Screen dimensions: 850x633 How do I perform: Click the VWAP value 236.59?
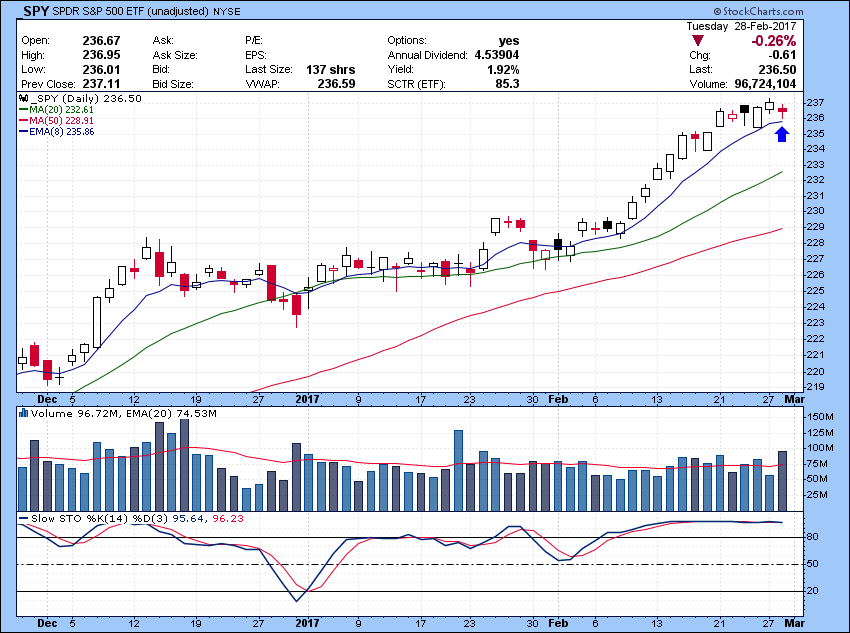pos(336,84)
